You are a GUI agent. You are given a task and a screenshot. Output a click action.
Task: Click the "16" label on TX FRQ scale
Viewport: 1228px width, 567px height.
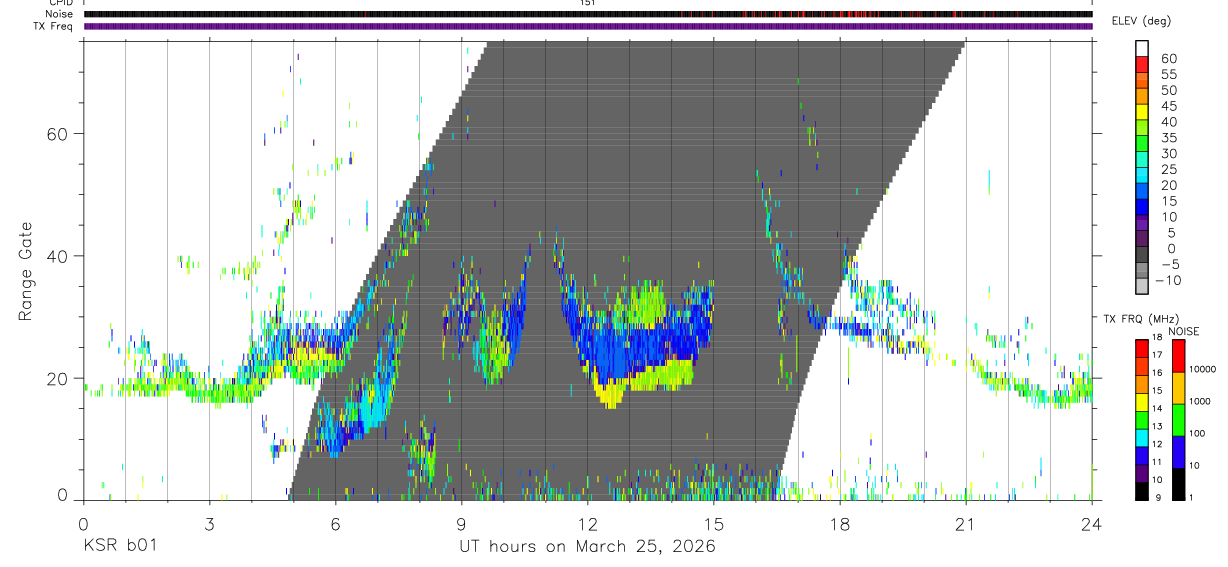pyautogui.click(x=1156, y=373)
